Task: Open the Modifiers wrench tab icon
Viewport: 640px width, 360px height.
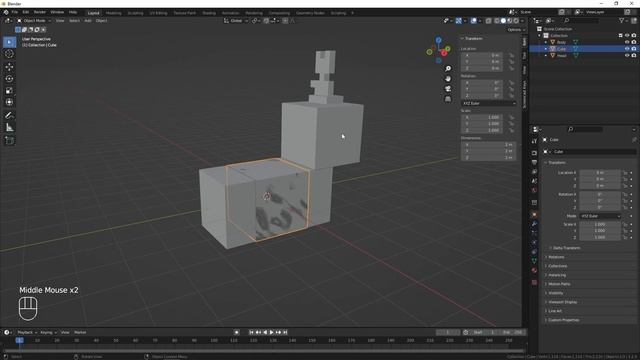Action: pos(534,224)
